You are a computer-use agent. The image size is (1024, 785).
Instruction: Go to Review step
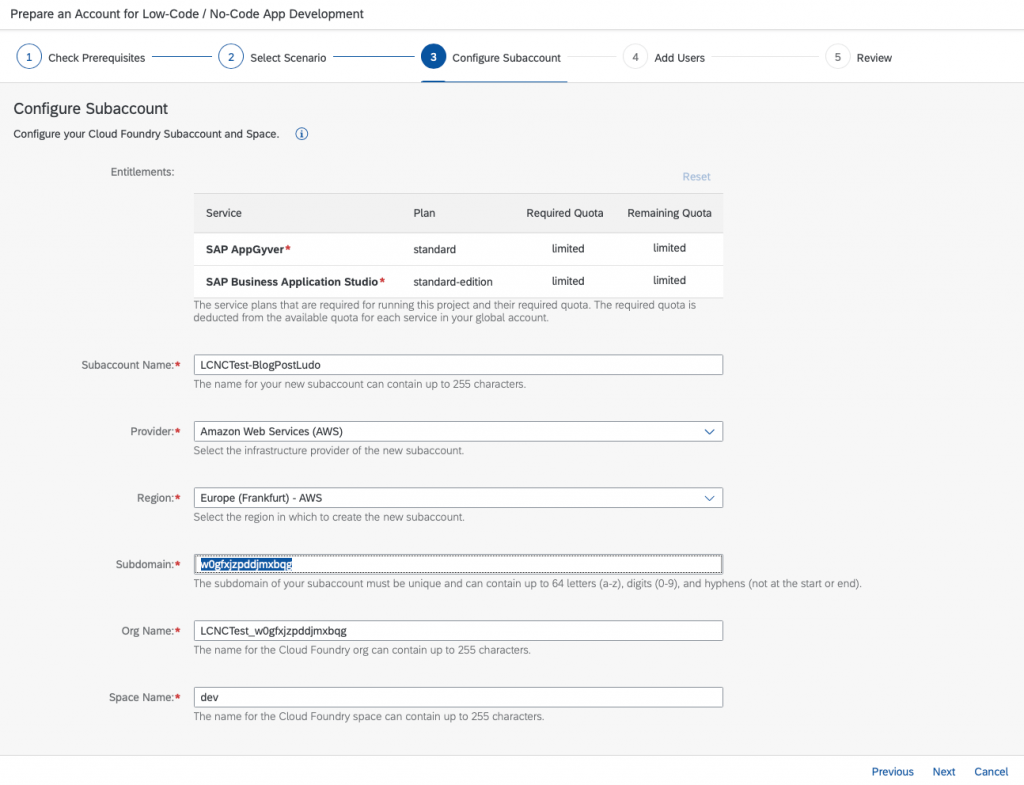pos(874,58)
